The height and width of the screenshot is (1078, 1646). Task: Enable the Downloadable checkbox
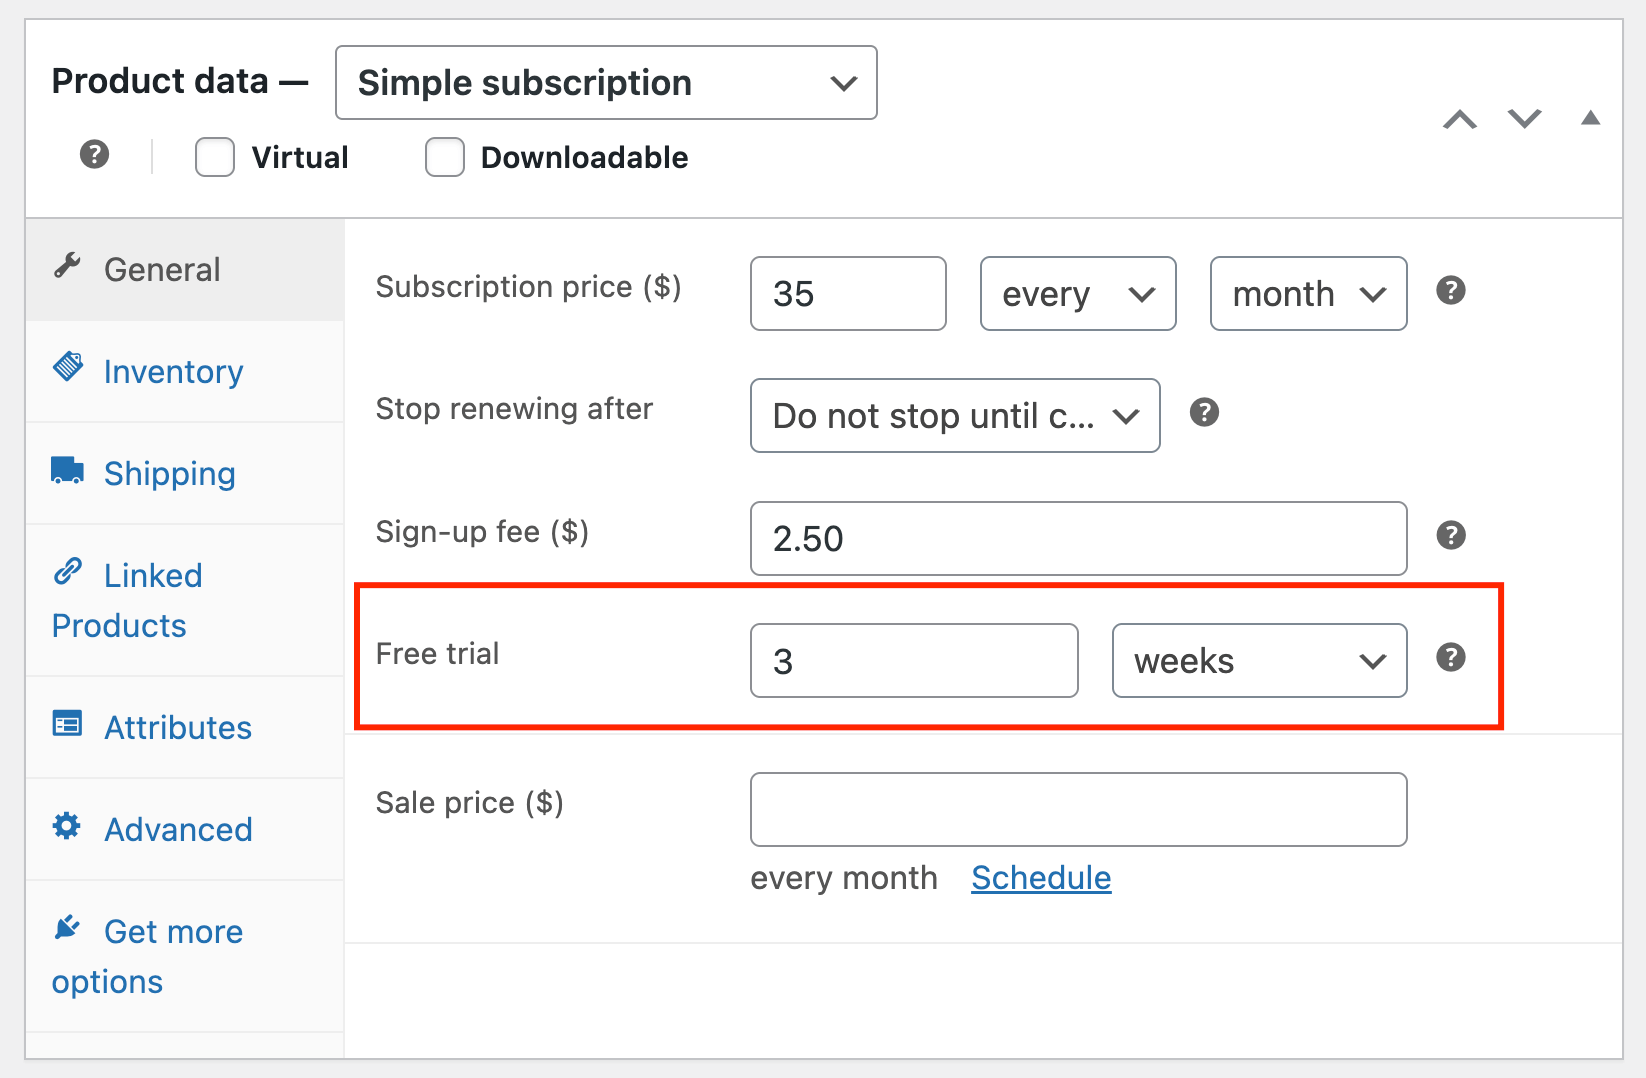(x=445, y=157)
